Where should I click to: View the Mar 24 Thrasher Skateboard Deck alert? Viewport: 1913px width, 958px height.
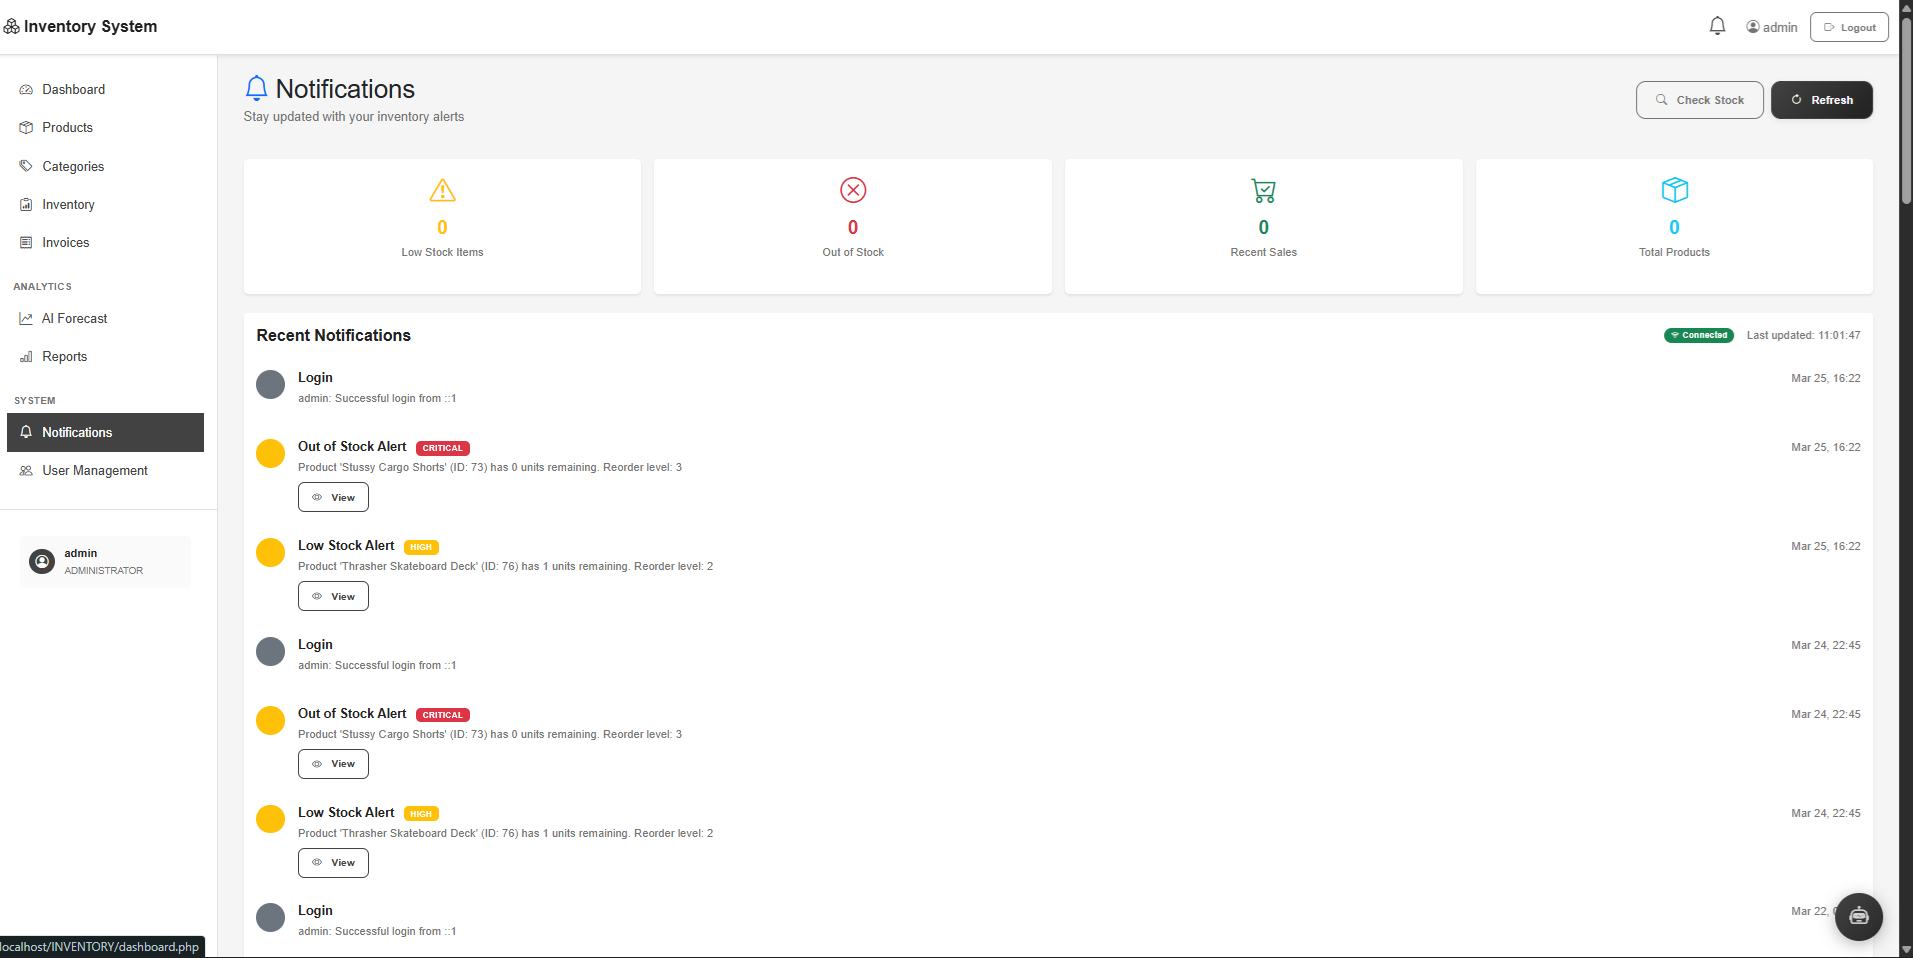click(333, 863)
